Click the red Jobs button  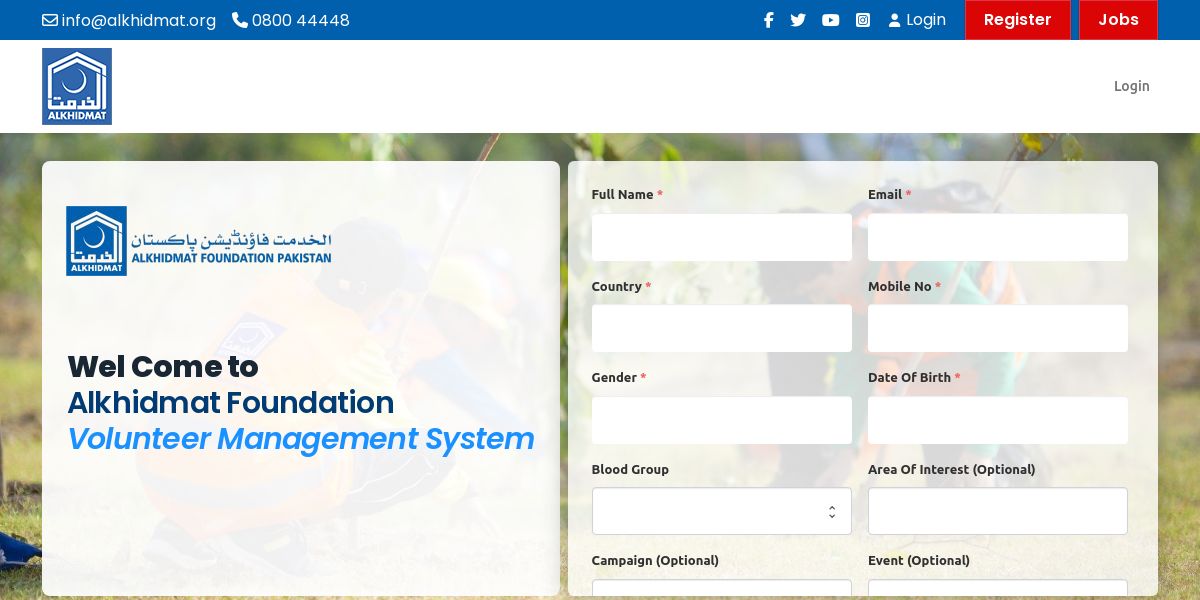tap(1118, 20)
